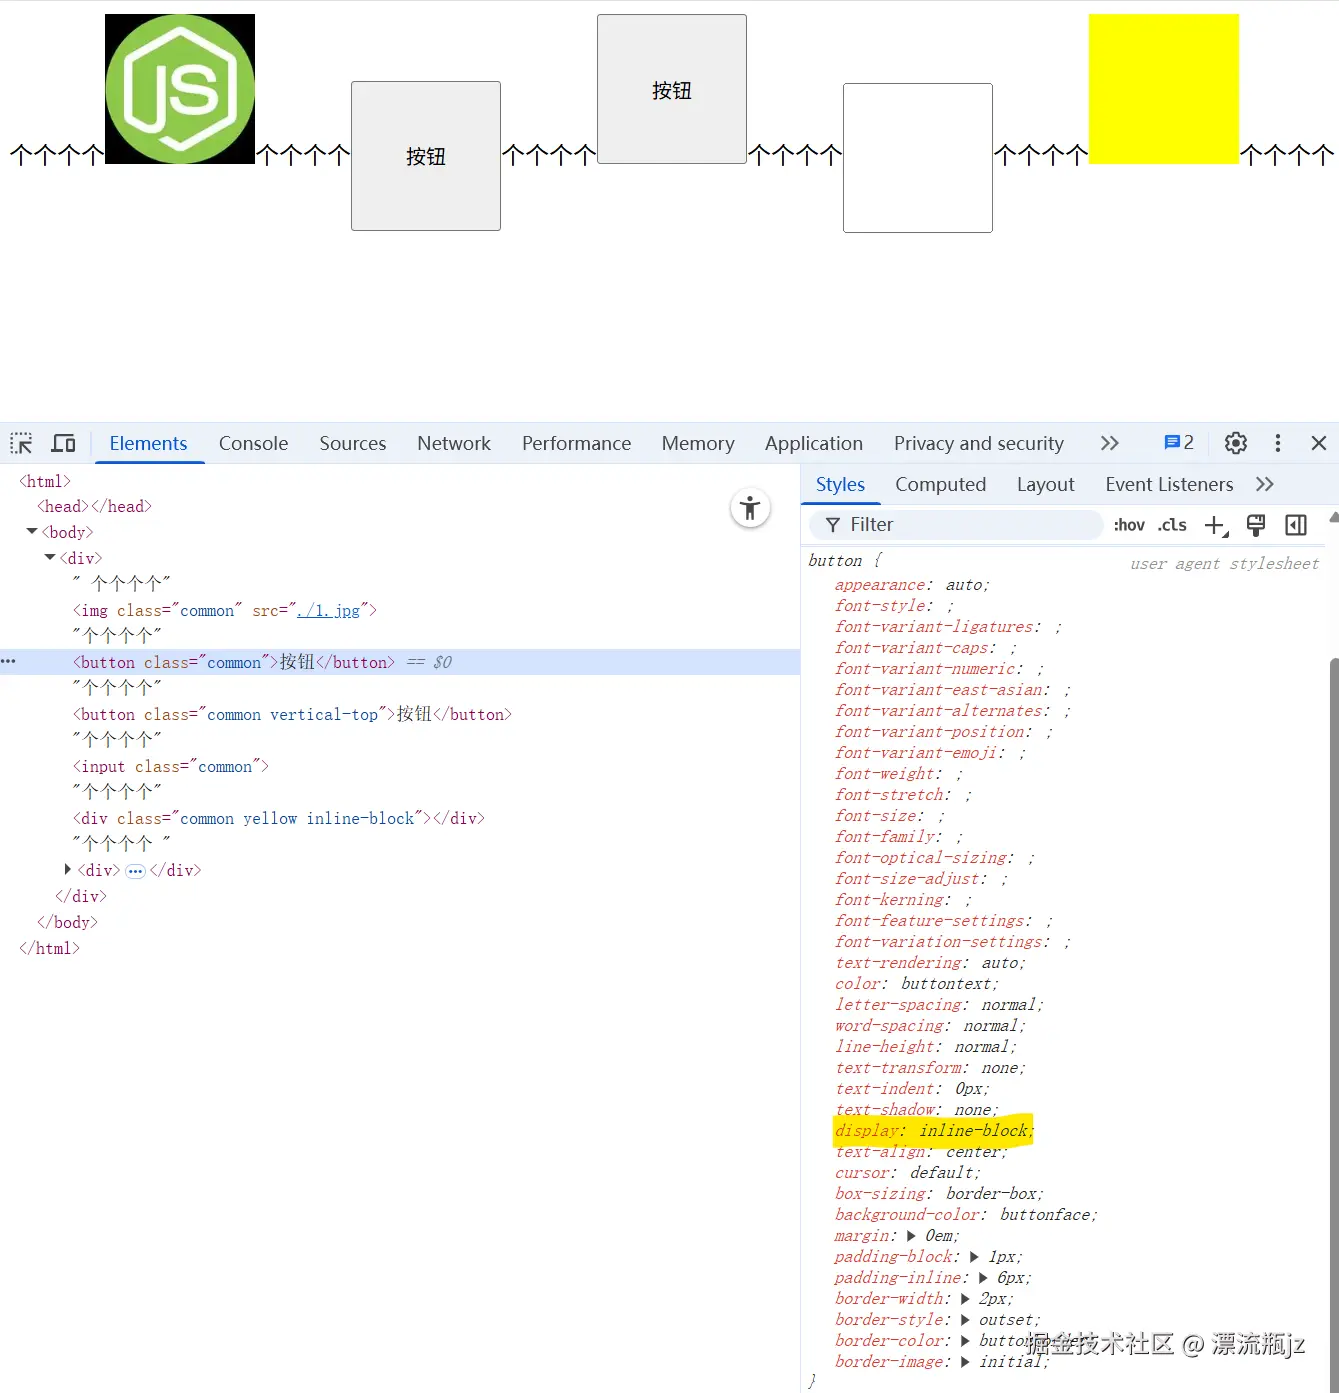Expand the border-image property triangle
Viewport: 1339px width, 1393px height.
[x=965, y=1362]
